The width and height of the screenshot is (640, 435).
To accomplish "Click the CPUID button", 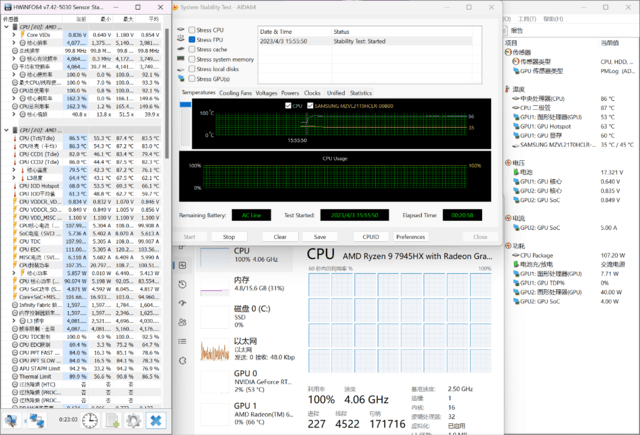I will (370, 237).
